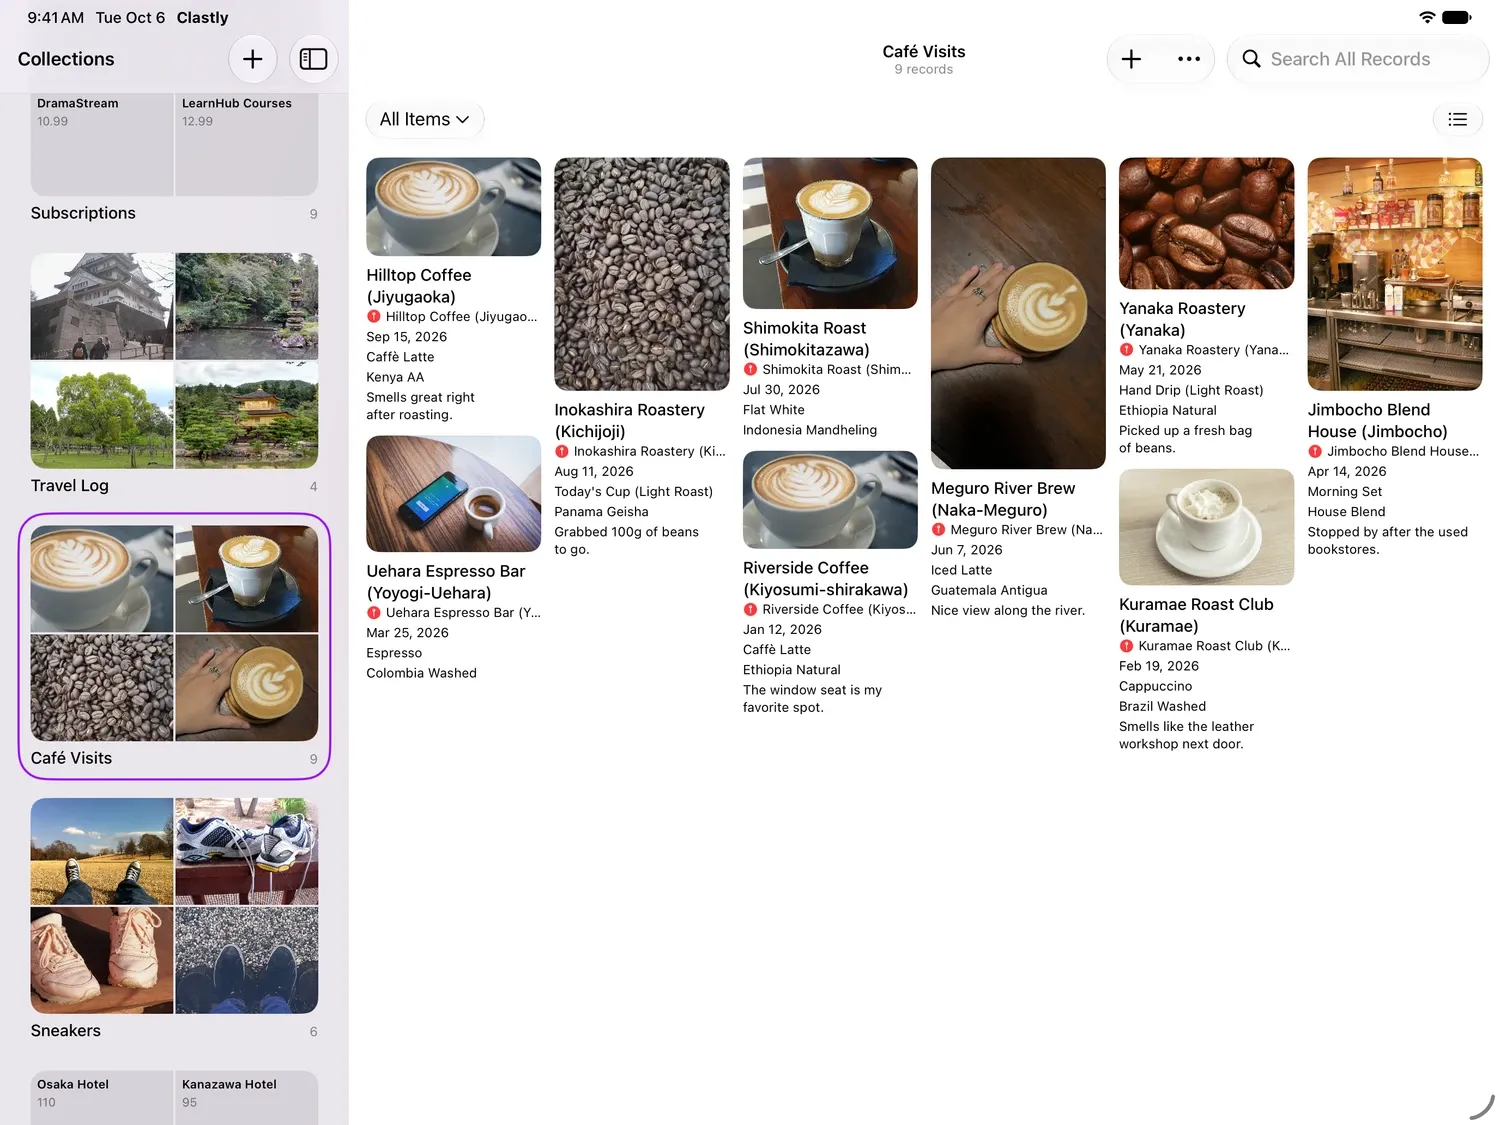Click red pin on Meguro River Brew
The width and height of the screenshot is (1500, 1125).
coord(938,530)
